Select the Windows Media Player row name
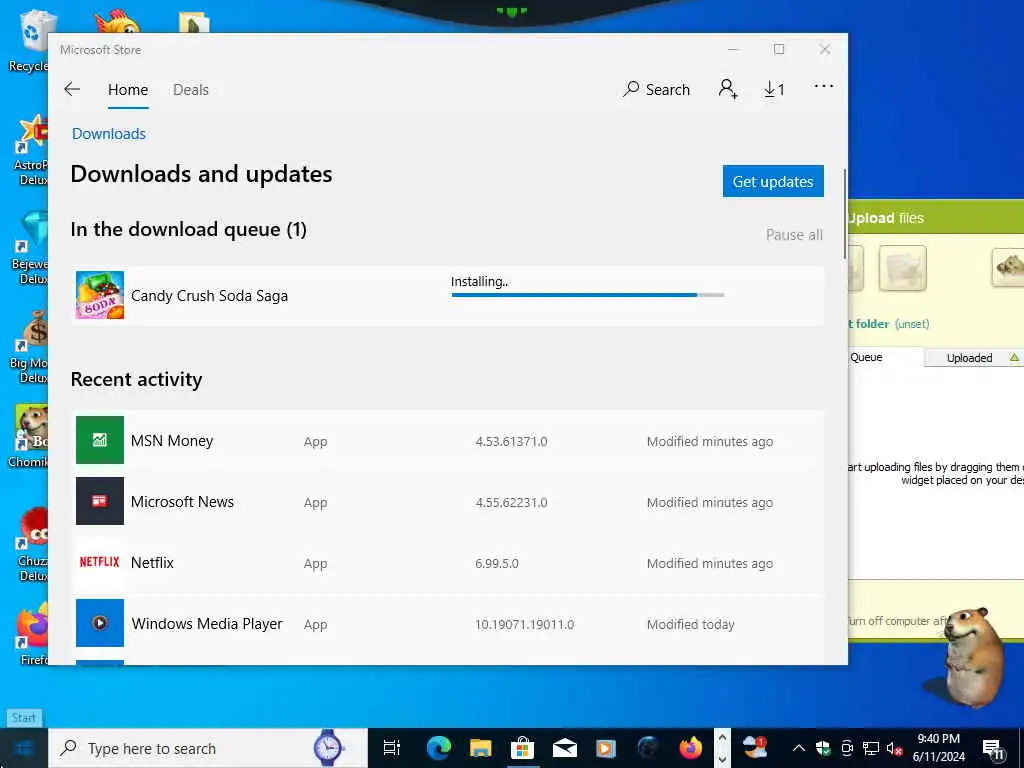The height and width of the screenshot is (768, 1024). tap(207, 624)
